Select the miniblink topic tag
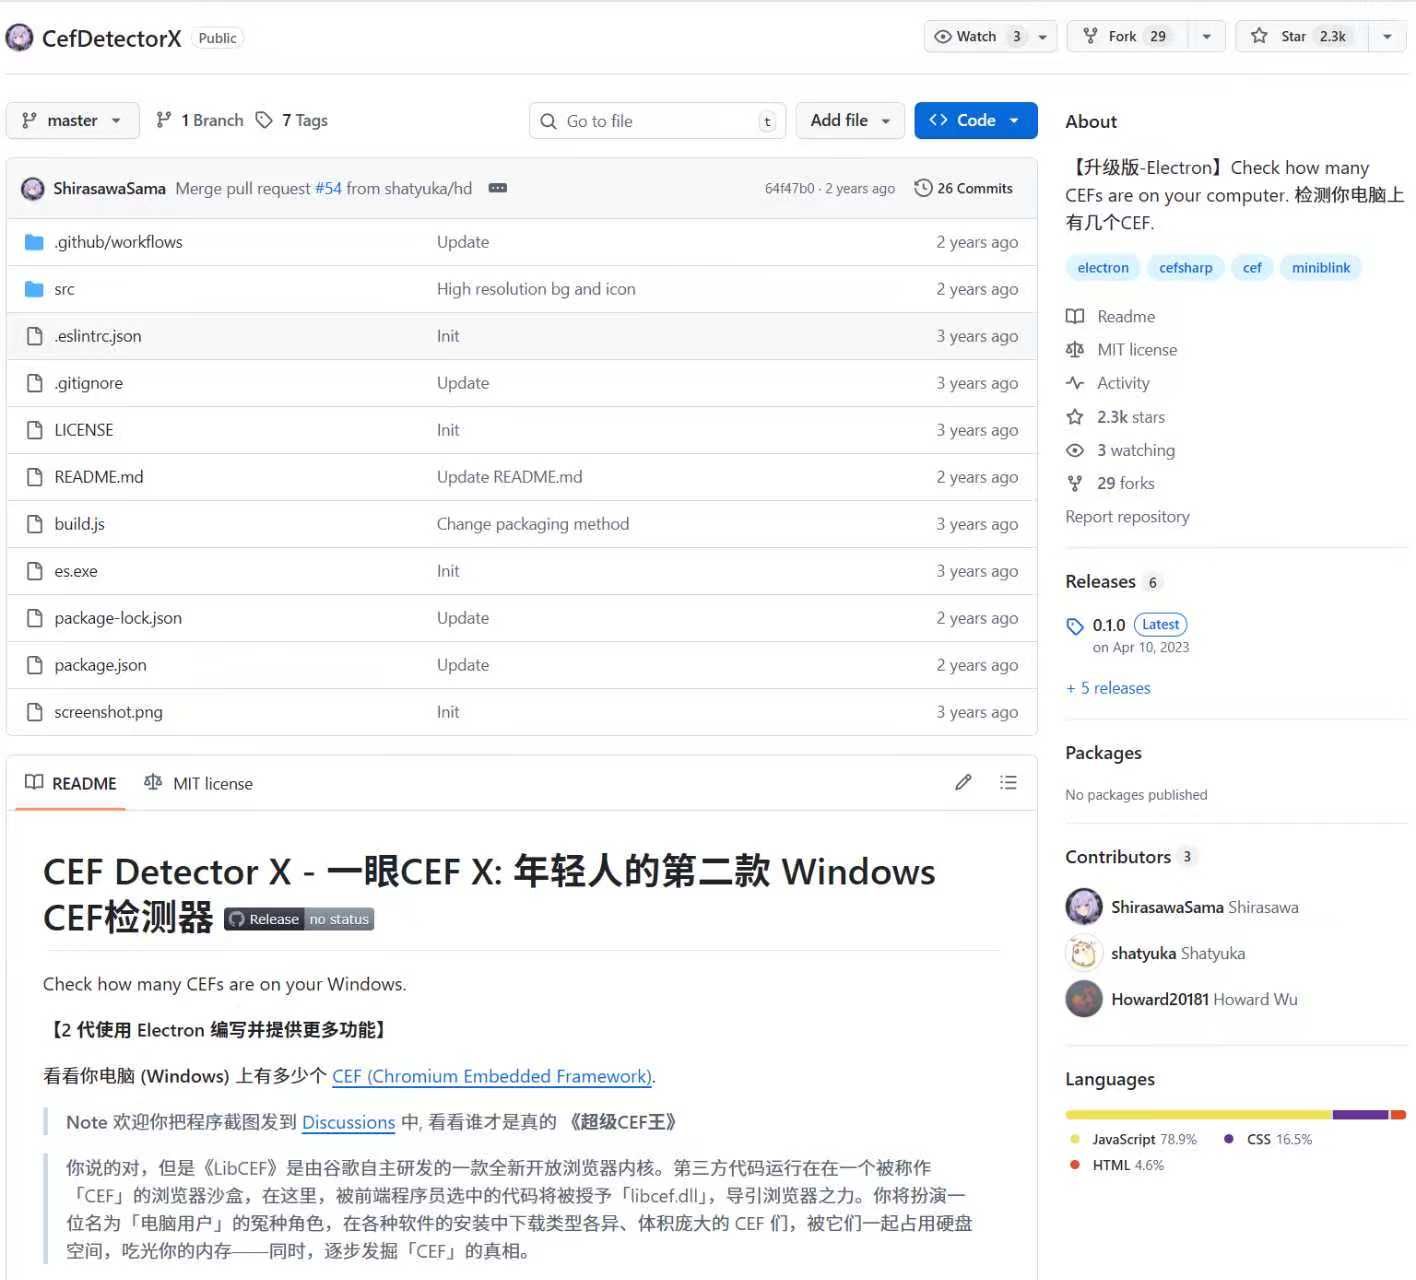Screen dimensions: 1416x1280 pos(1321,267)
